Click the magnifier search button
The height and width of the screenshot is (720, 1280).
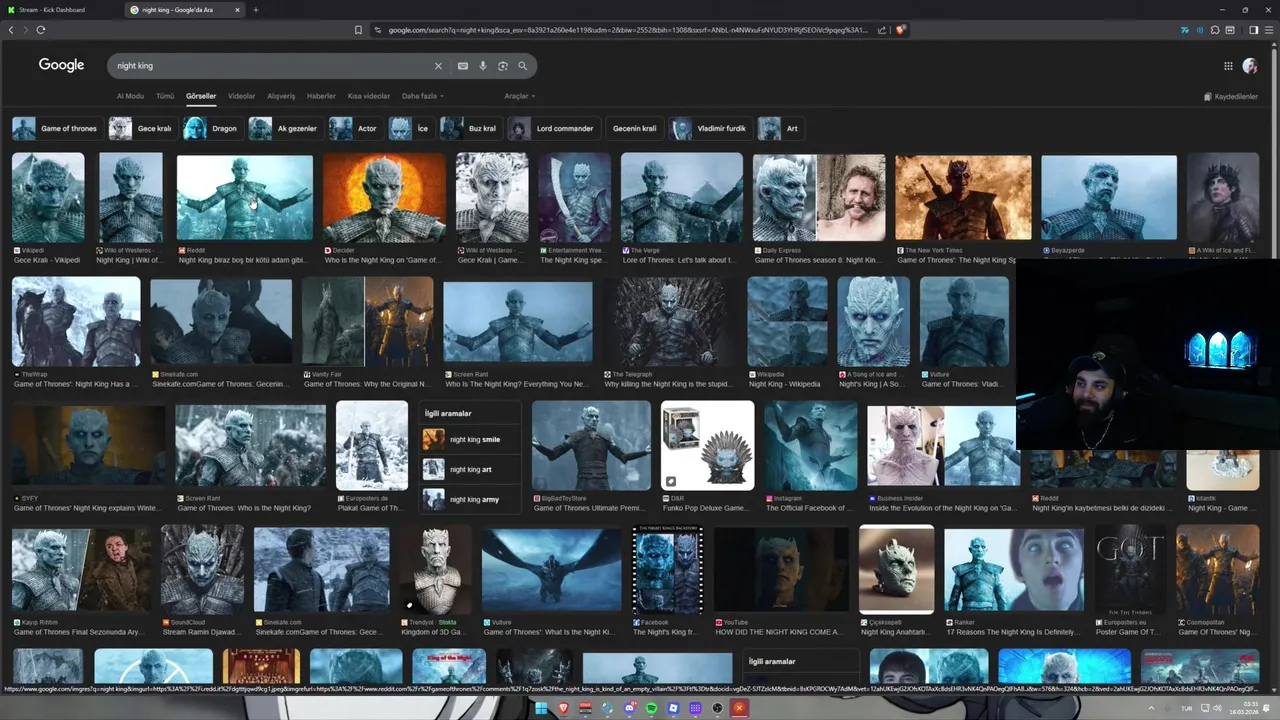523,66
